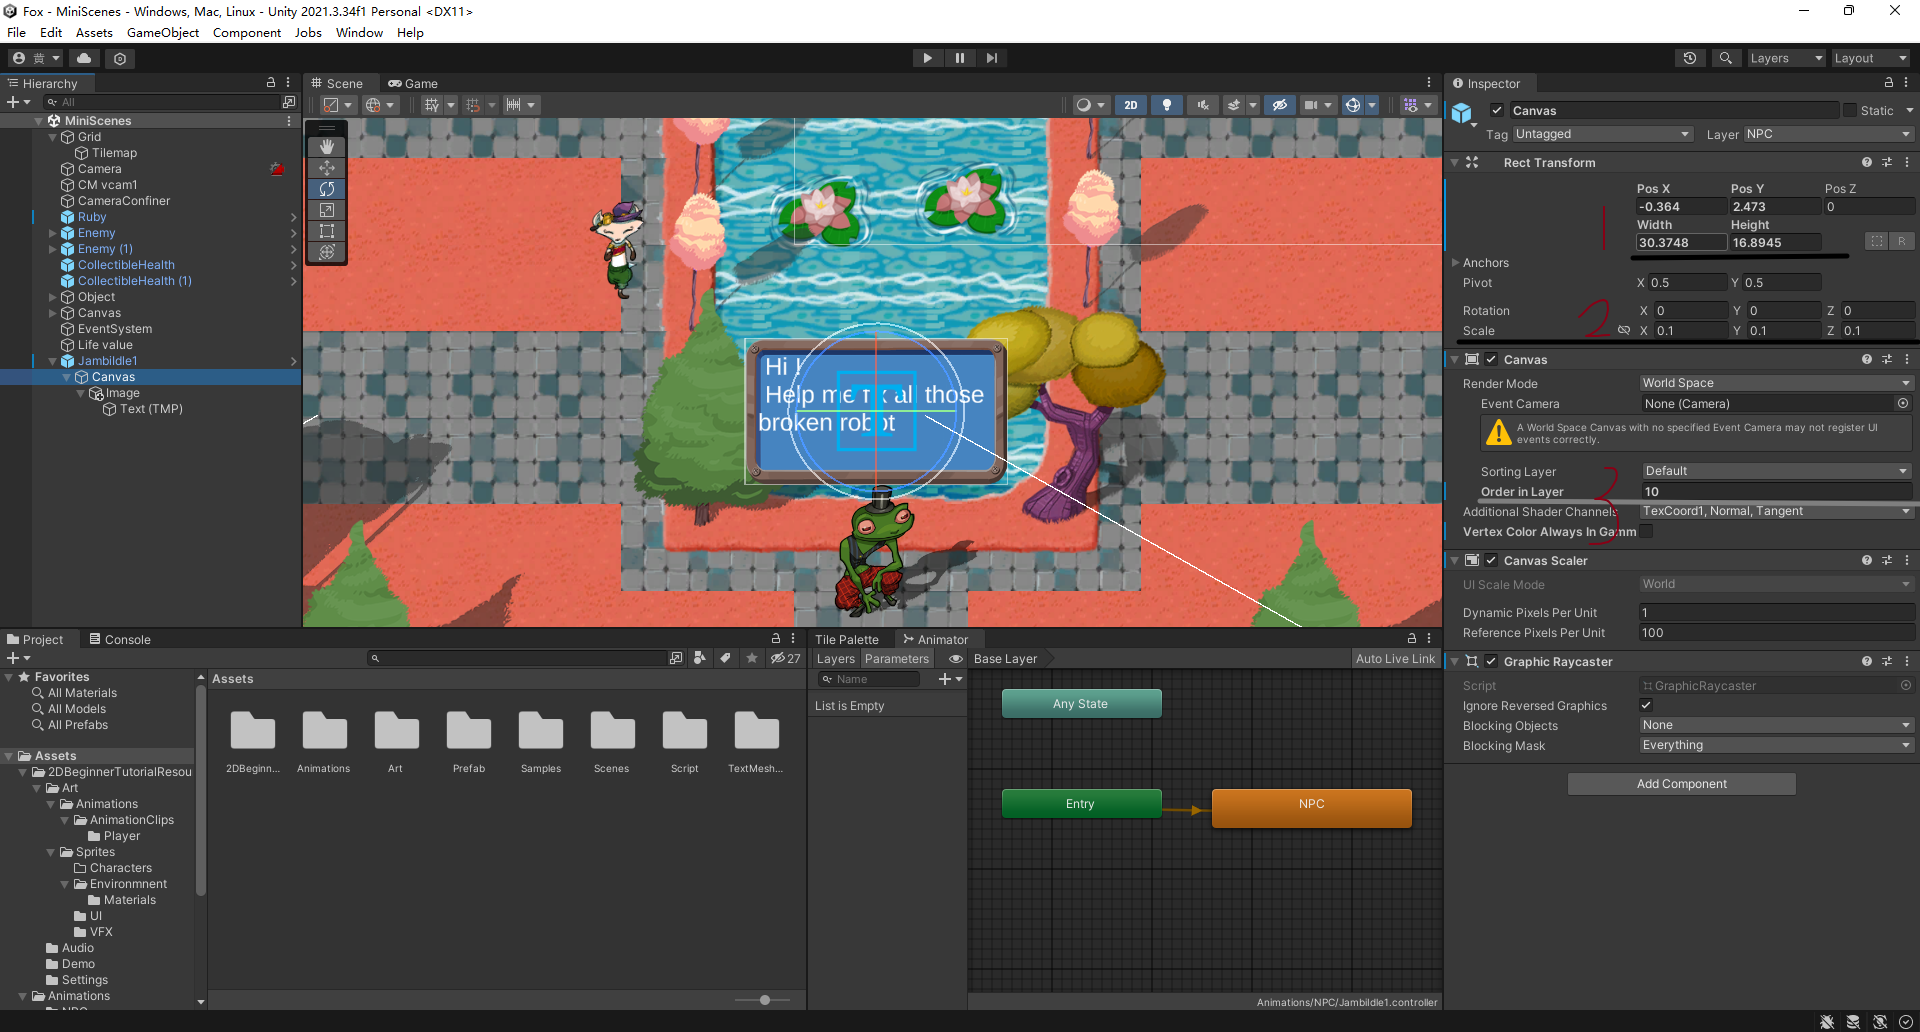Open the Render Mode World Space dropdown

tap(1777, 383)
